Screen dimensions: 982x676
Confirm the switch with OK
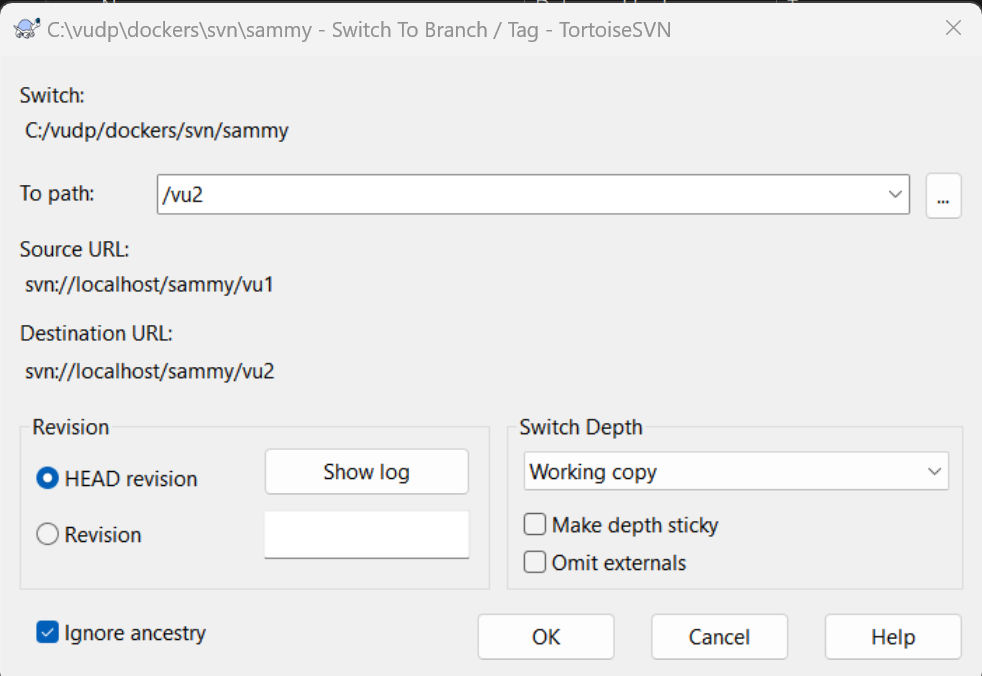click(546, 637)
